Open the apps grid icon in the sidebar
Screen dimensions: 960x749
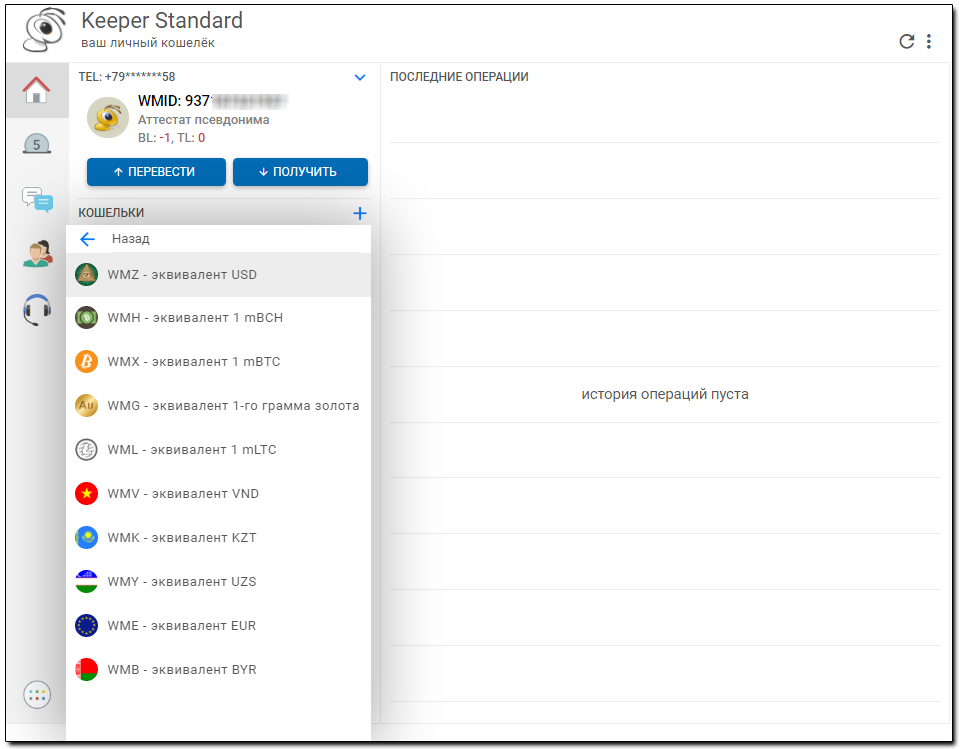point(37,694)
